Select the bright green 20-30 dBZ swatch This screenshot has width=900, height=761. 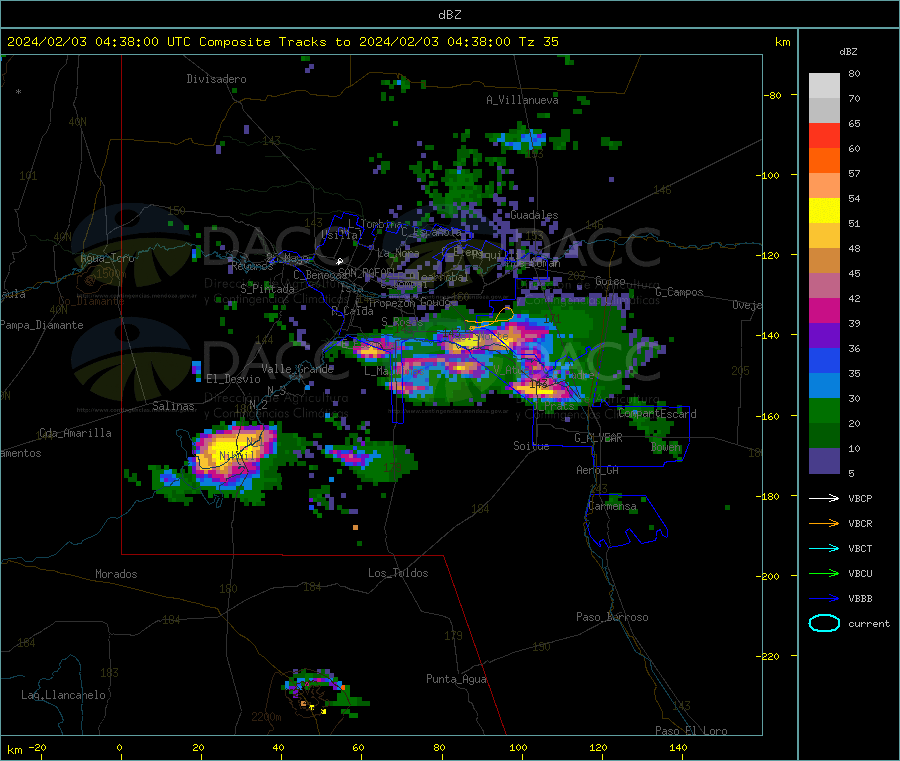(824, 410)
